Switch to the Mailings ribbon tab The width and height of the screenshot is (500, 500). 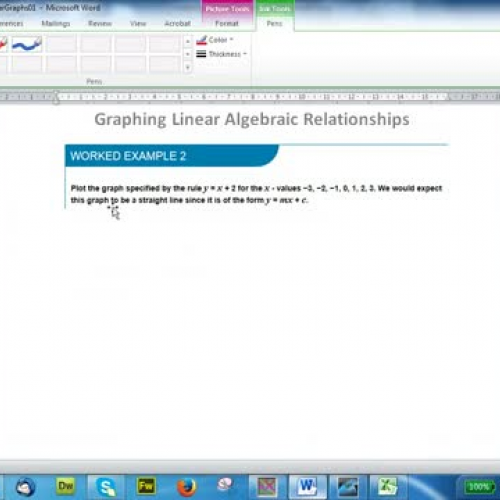56,23
